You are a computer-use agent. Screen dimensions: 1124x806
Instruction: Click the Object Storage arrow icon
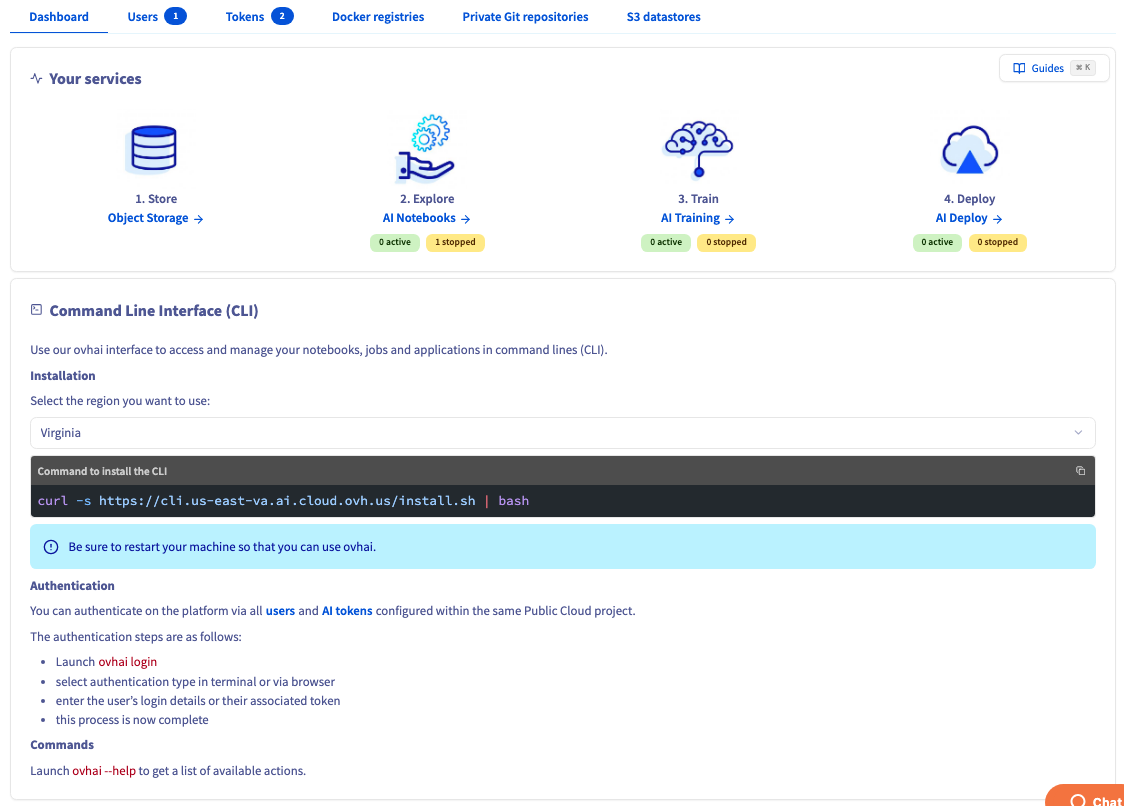(199, 219)
